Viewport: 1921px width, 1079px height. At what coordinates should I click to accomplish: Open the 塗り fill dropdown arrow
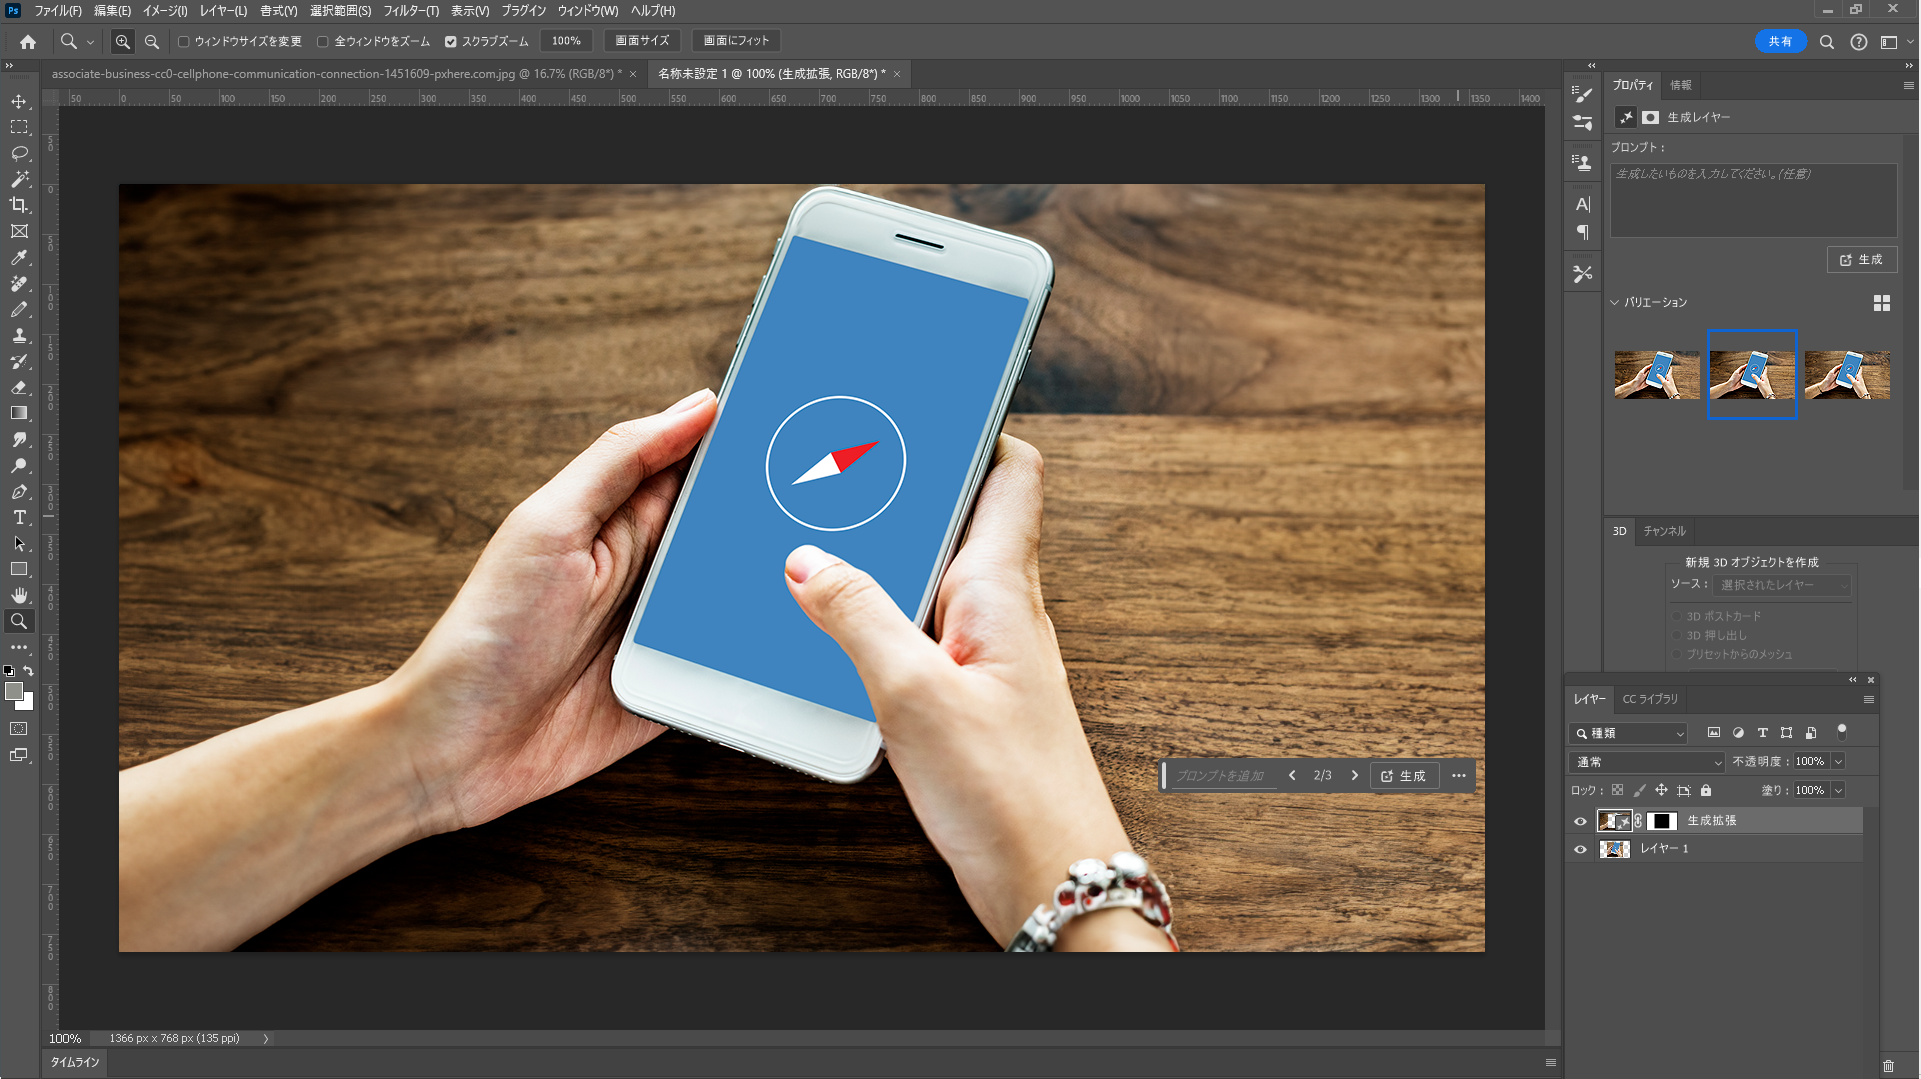pyautogui.click(x=1838, y=790)
